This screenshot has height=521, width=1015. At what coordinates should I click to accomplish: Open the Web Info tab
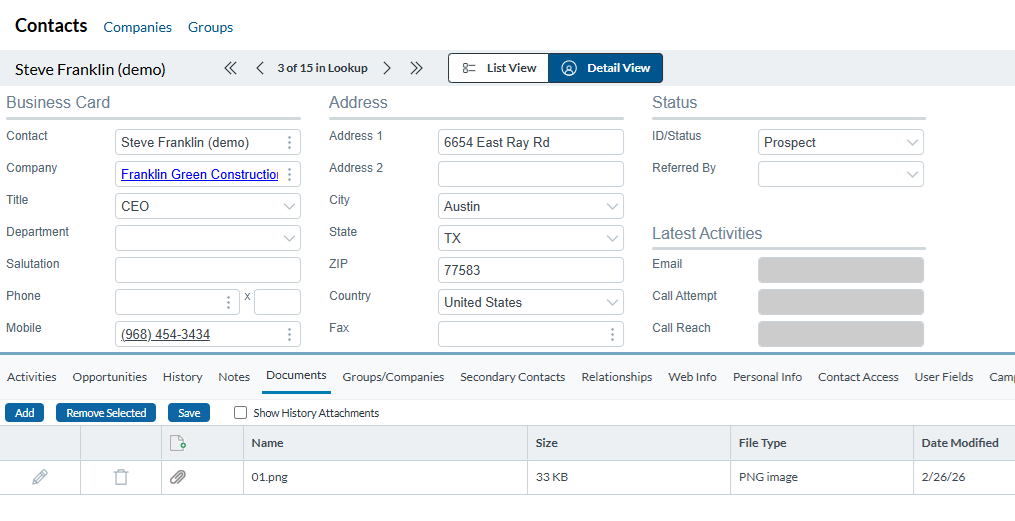(x=693, y=377)
